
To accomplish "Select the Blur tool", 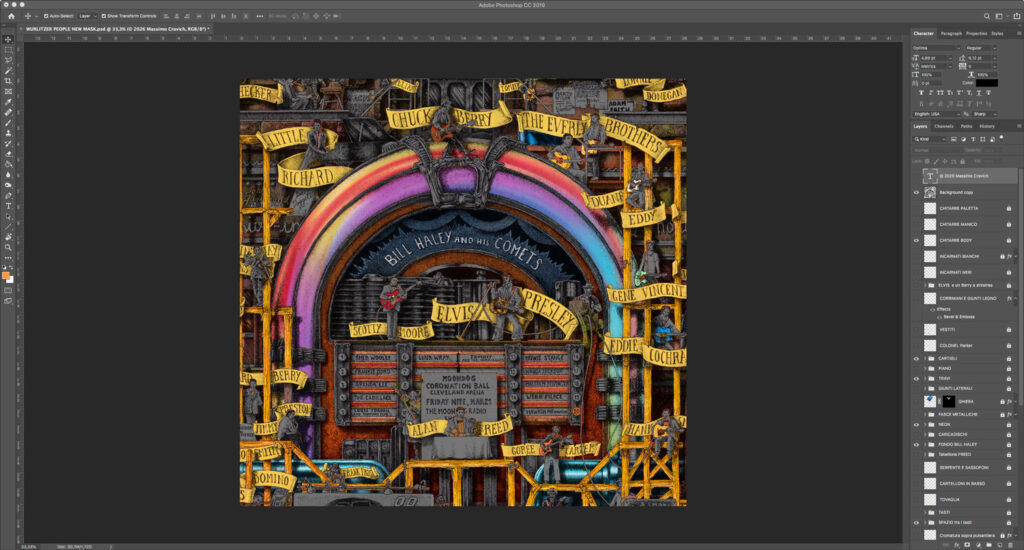I will point(8,175).
